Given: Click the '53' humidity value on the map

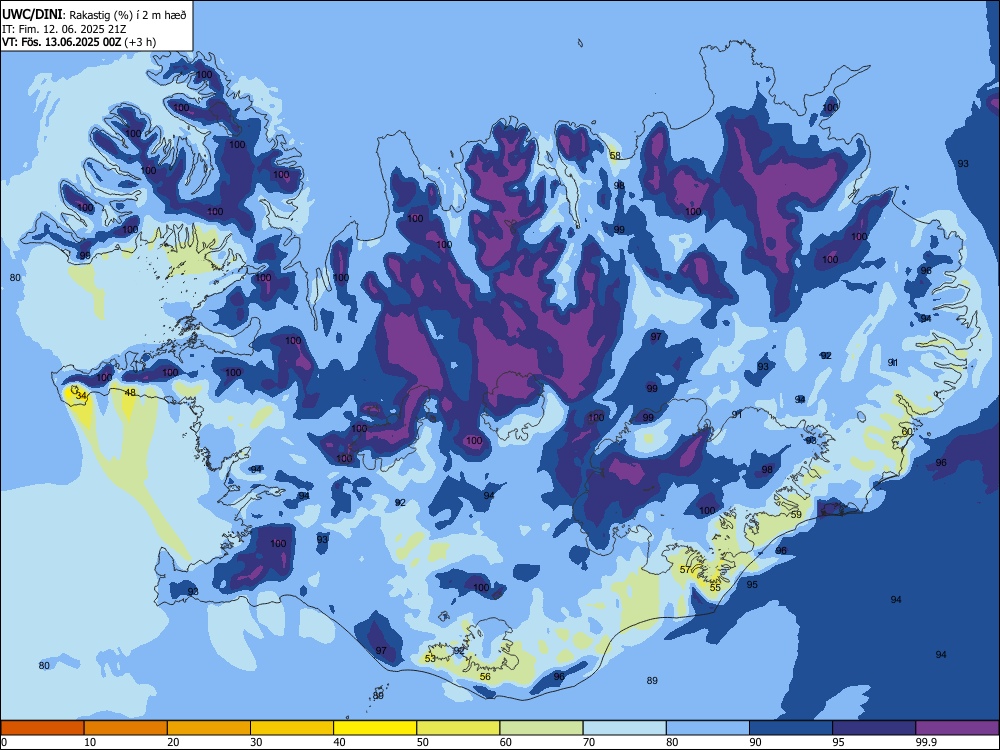Looking at the screenshot, I should pos(430,658).
